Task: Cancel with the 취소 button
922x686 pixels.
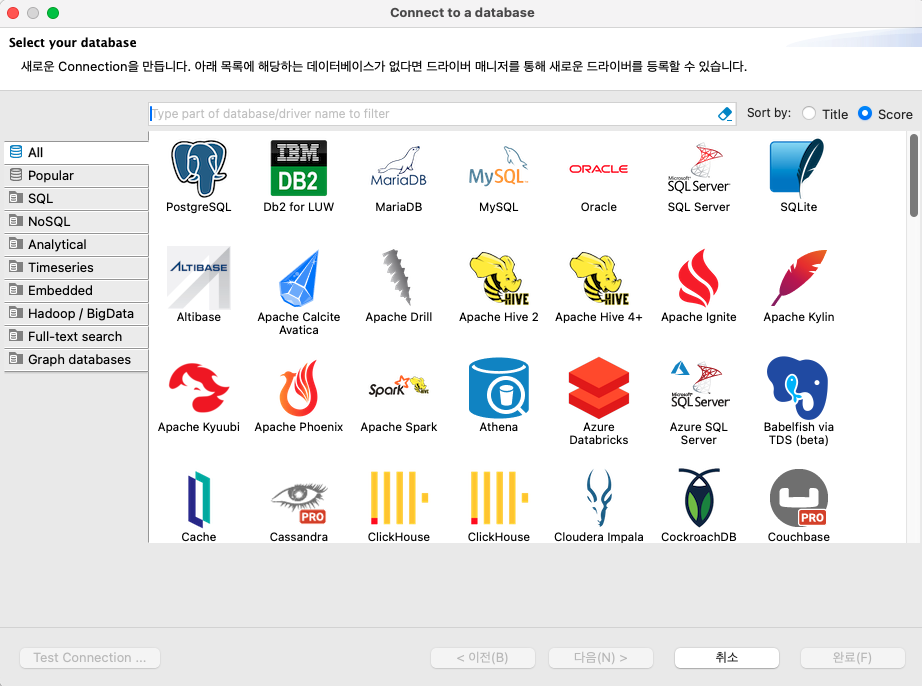Action: click(x=727, y=658)
